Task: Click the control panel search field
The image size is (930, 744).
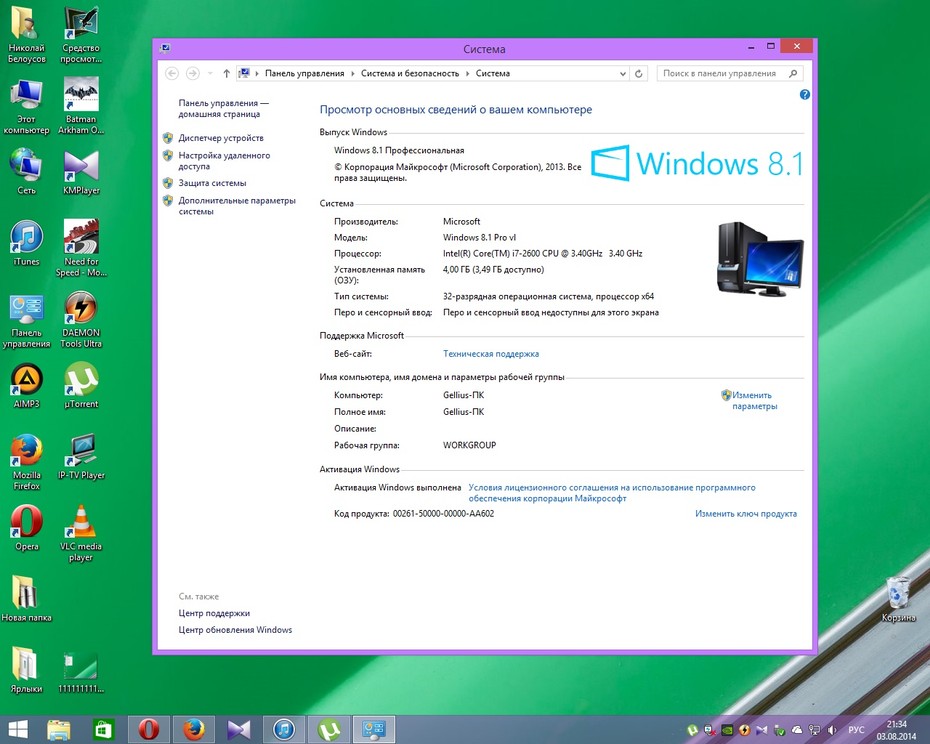Action: click(x=730, y=74)
